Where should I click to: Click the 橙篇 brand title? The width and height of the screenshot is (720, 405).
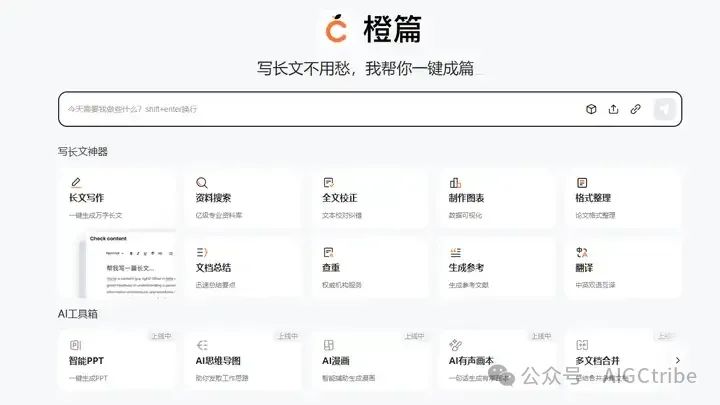[393, 29]
